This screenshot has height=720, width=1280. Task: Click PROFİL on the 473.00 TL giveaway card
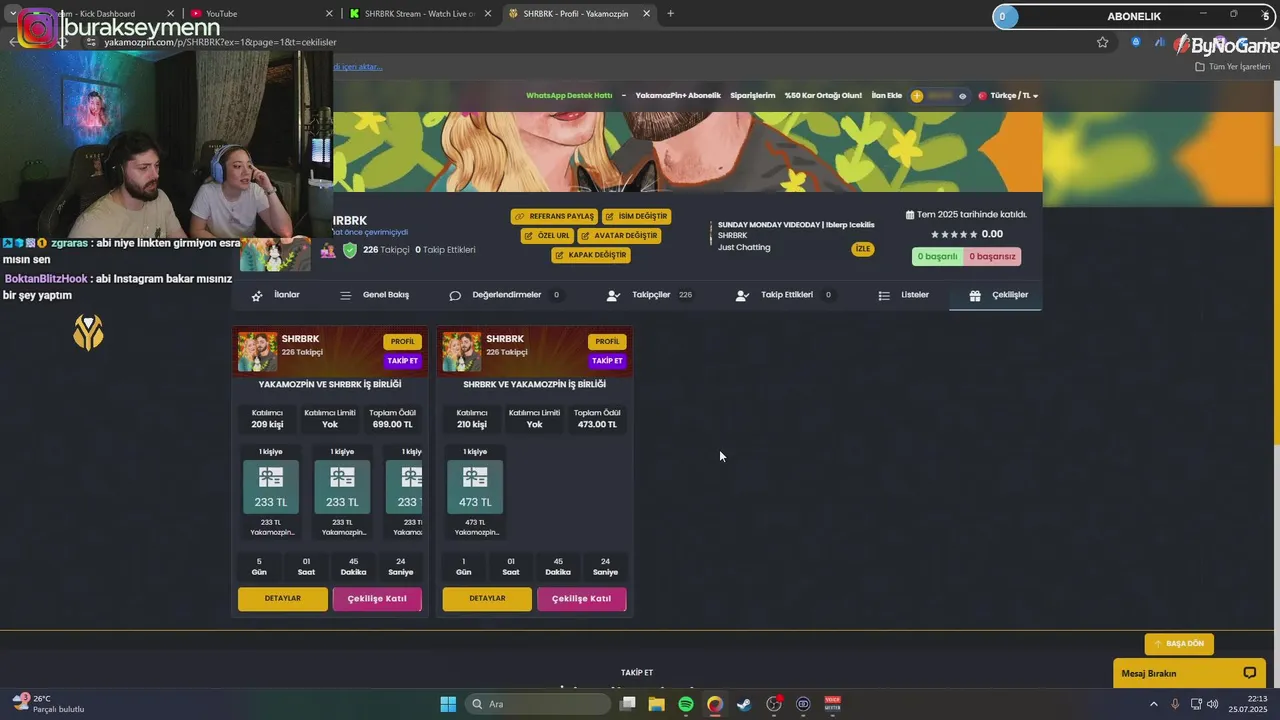click(x=607, y=342)
